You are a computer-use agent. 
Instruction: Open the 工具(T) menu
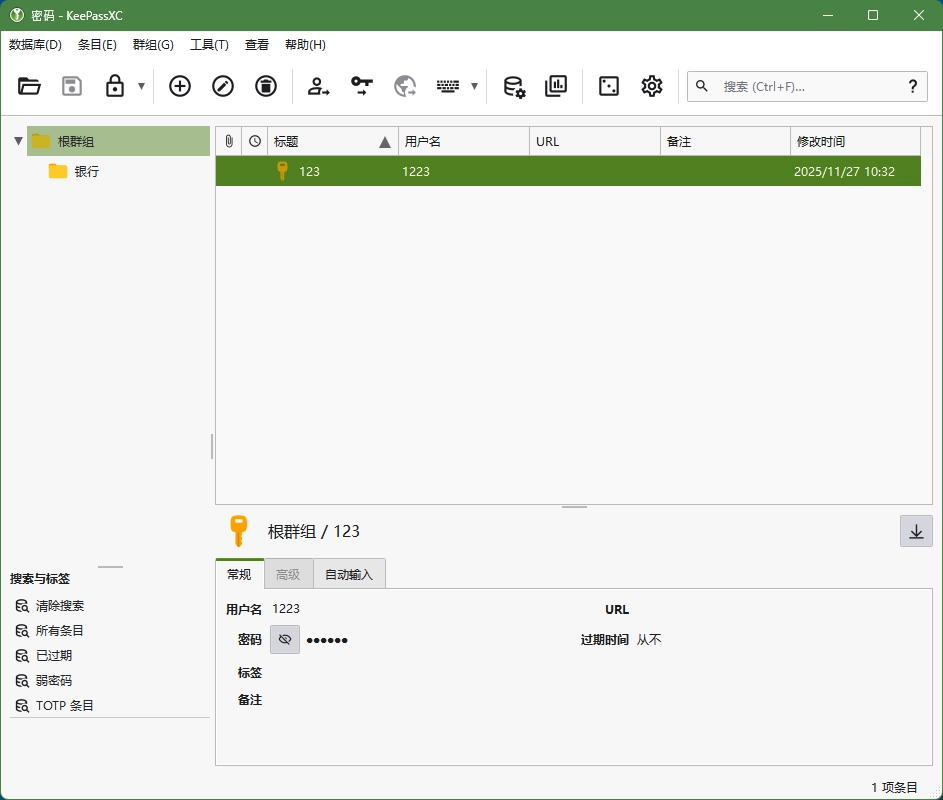point(209,45)
